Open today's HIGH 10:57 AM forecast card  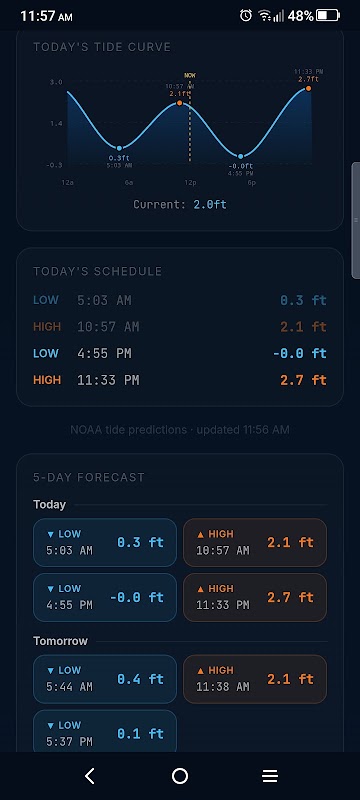[255, 542]
